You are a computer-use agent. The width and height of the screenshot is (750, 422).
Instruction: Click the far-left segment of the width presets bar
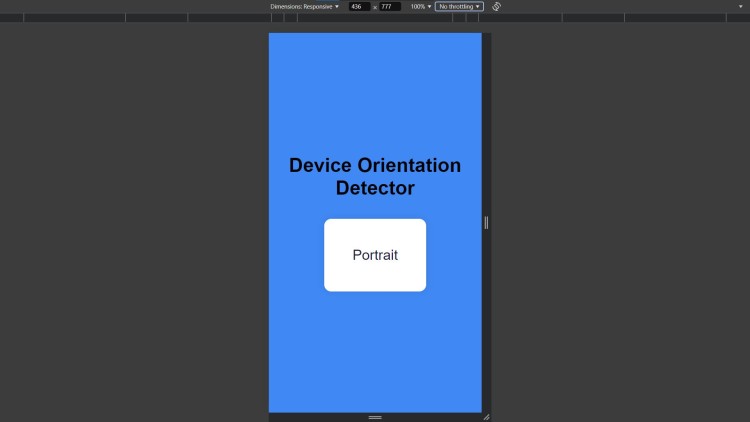(12, 18)
